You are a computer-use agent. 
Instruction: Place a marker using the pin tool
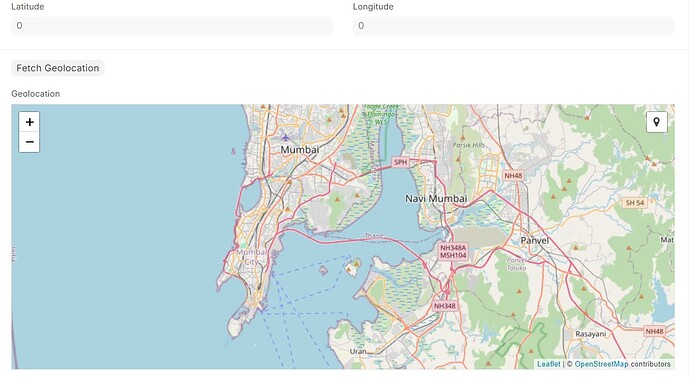click(x=657, y=122)
